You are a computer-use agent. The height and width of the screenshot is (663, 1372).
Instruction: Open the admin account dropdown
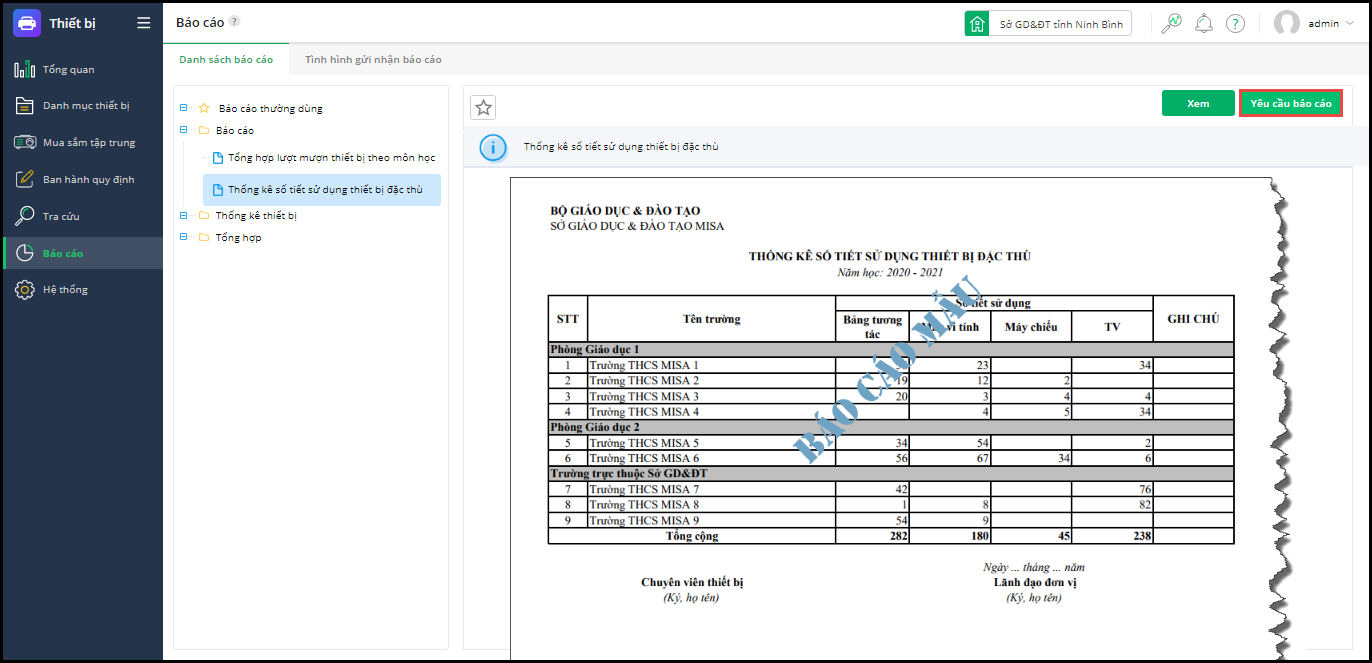tap(1314, 24)
